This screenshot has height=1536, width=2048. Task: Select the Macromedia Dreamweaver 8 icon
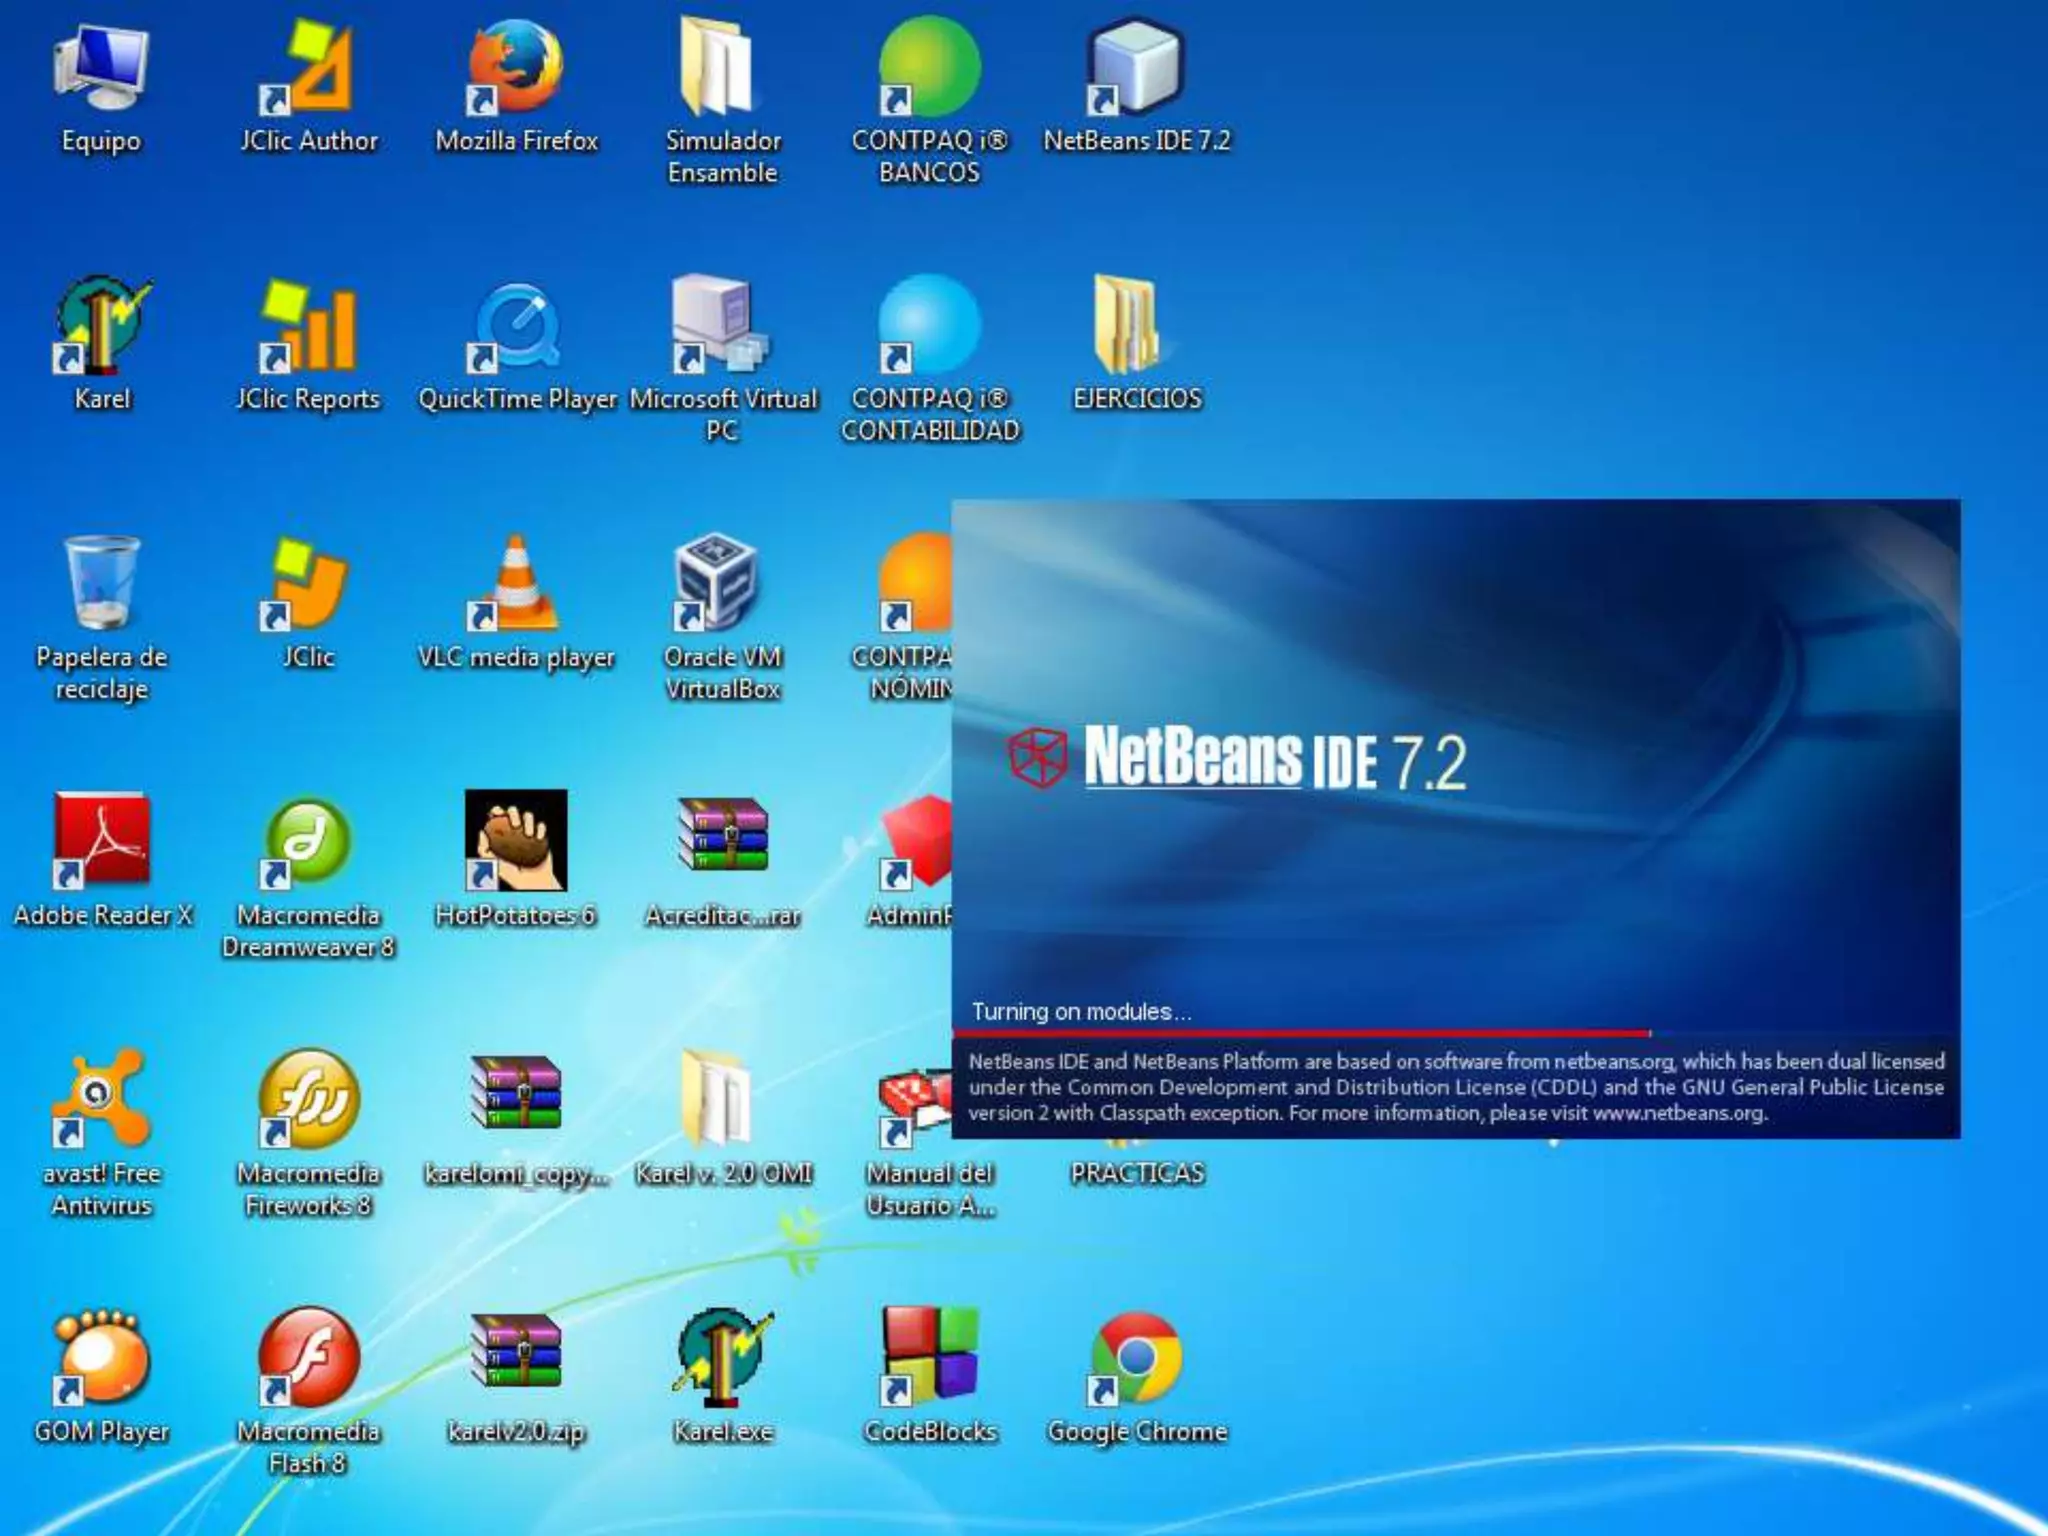click(308, 842)
